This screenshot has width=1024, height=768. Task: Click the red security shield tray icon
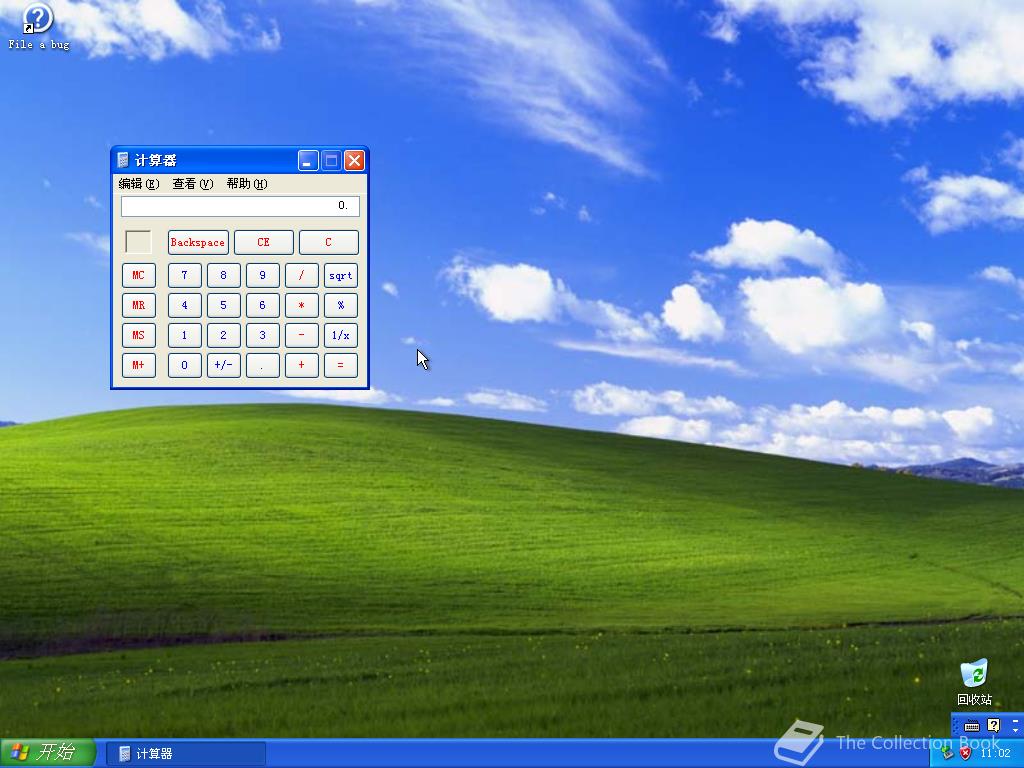[x=965, y=754]
